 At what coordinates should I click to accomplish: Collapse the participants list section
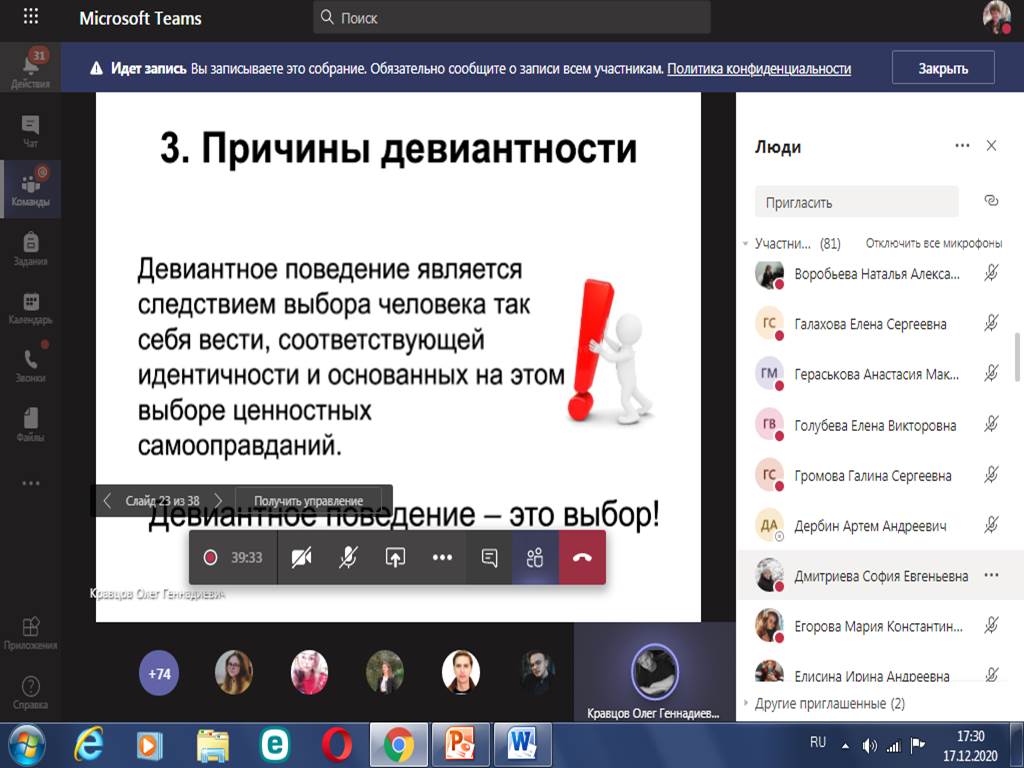coord(745,243)
